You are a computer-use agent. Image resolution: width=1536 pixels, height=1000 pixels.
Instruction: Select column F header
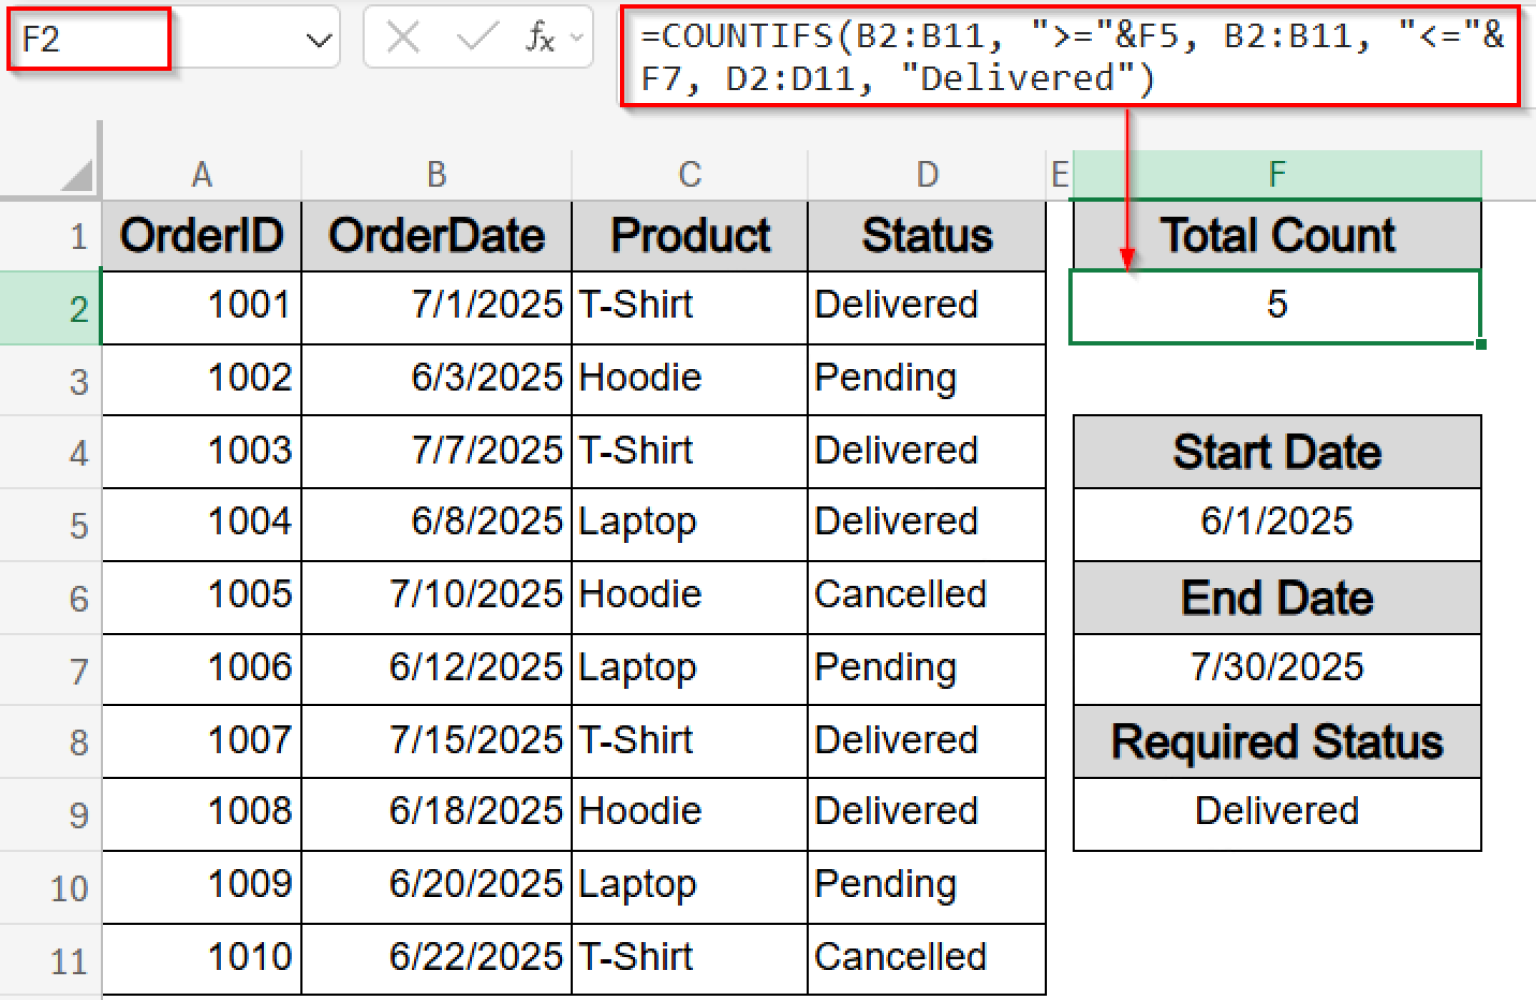(x=1276, y=173)
